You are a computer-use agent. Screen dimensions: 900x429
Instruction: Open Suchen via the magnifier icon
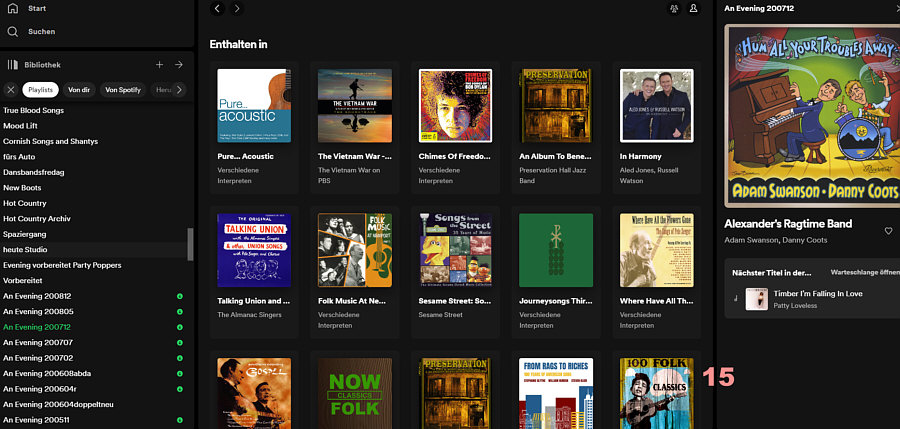click(x=12, y=32)
